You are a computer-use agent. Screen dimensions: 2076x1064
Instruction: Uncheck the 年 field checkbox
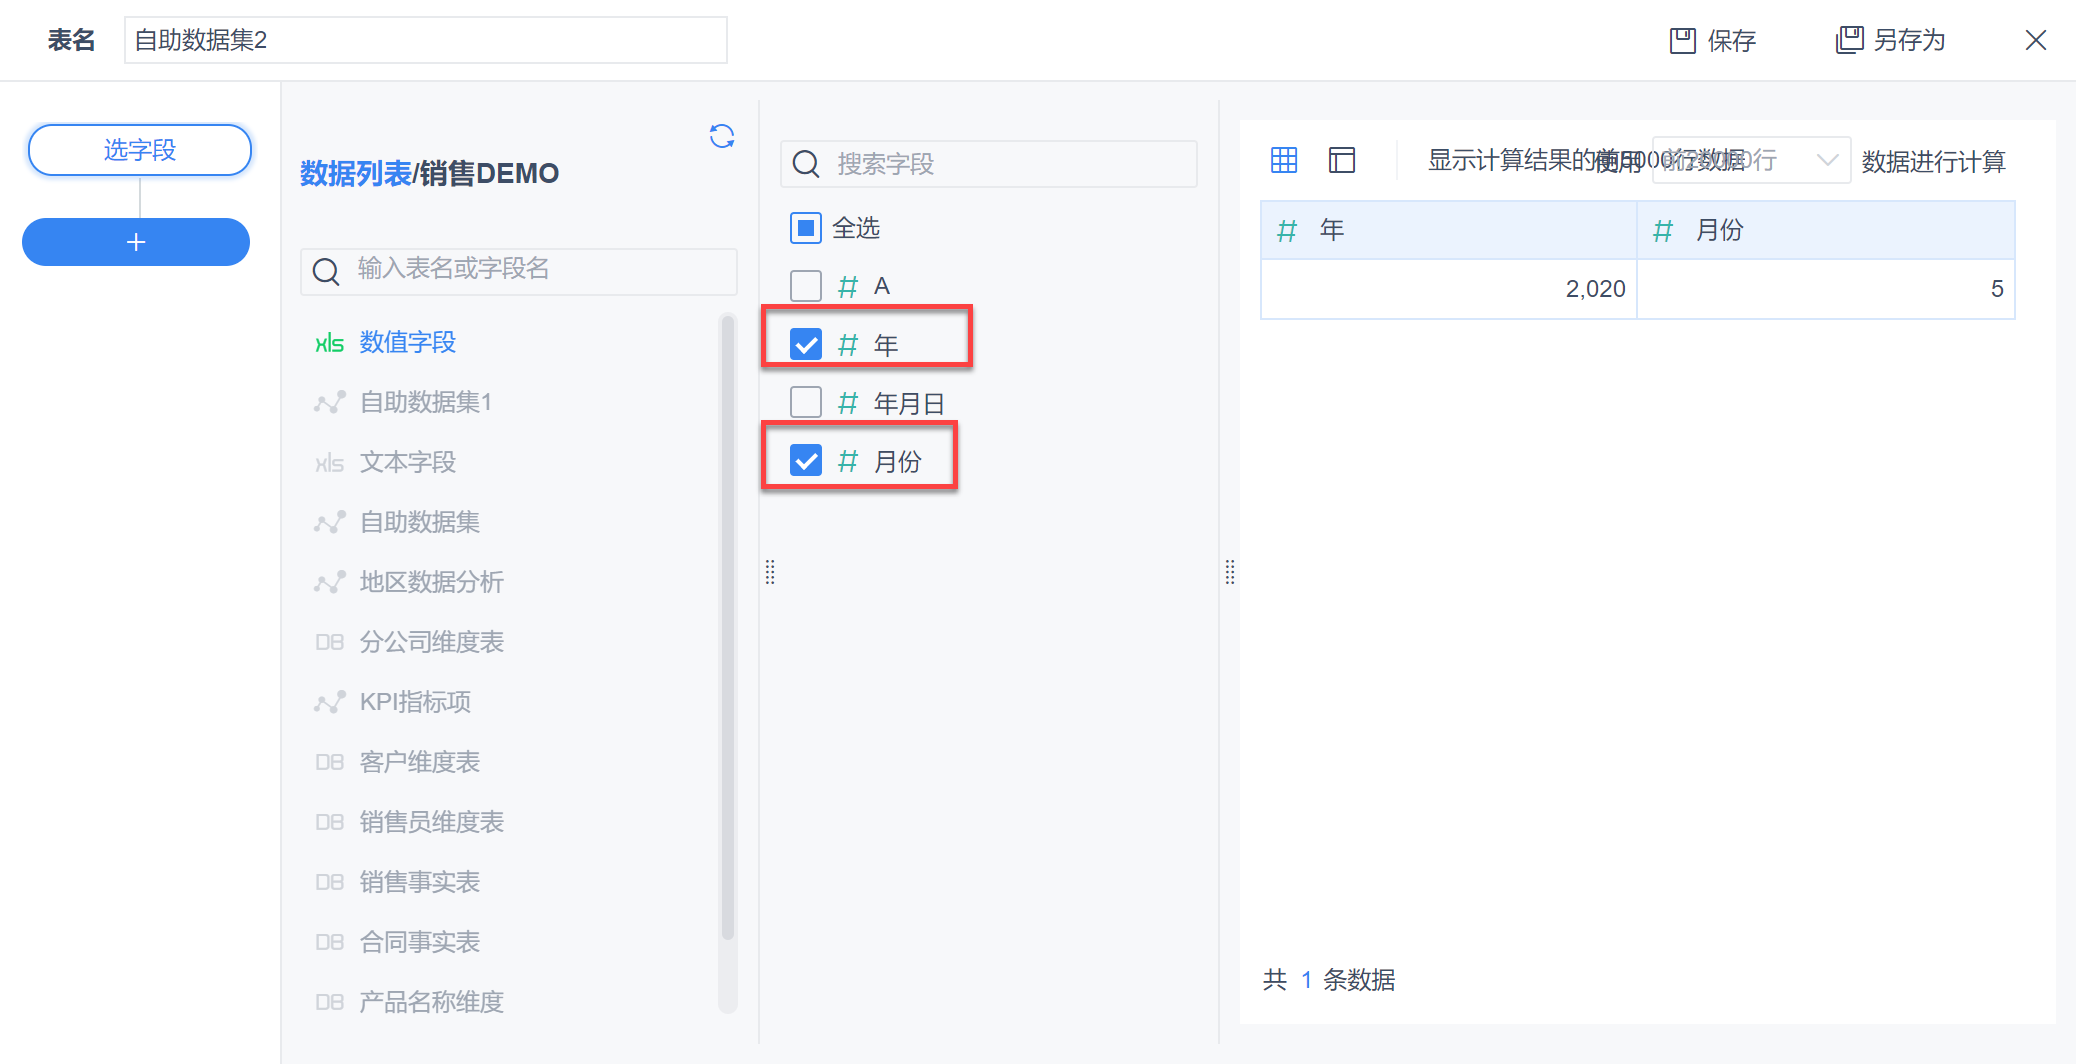point(806,345)
